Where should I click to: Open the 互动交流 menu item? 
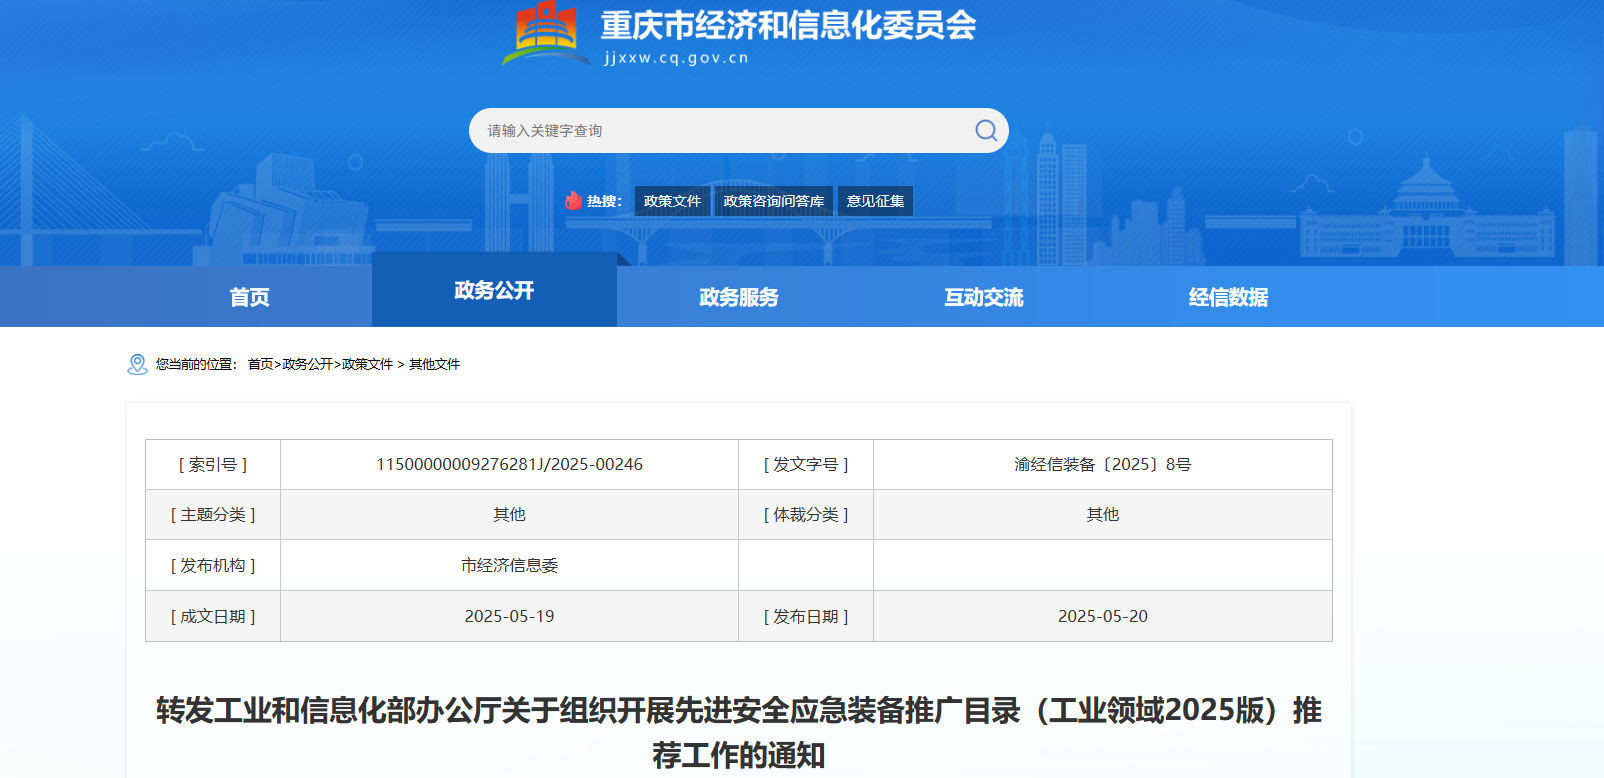click(x=983, y=297)
